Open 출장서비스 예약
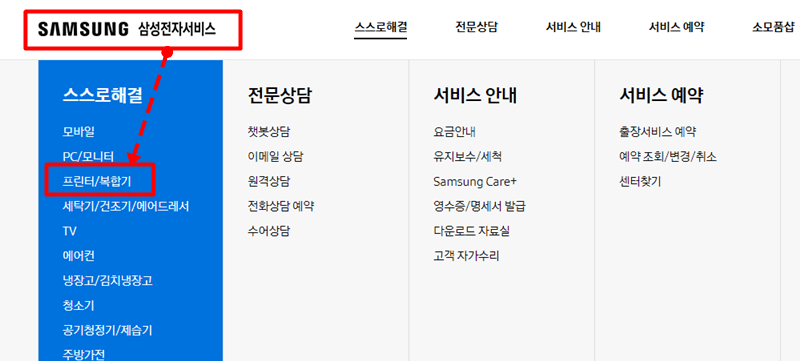 coord(657,132)
